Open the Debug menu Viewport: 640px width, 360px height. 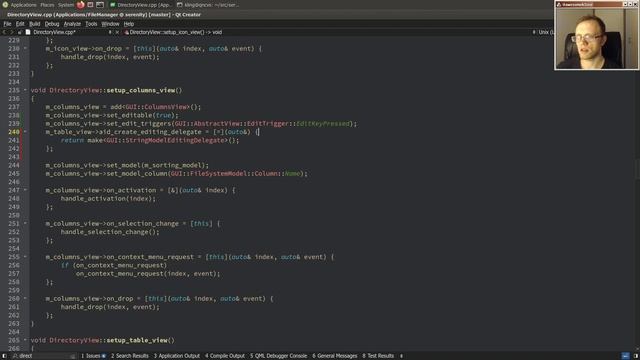point(52,24)
